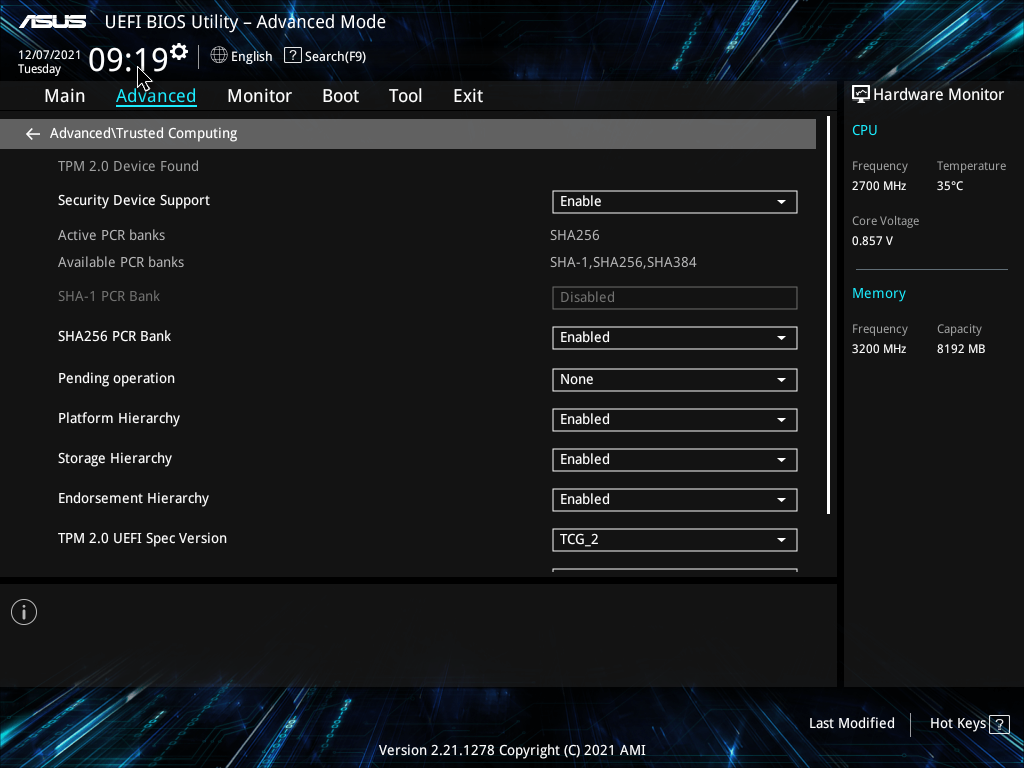1024x768 pixels.
Task: Expand the SHA256 PCR Bank dropdown
Action: click(674, 338)
